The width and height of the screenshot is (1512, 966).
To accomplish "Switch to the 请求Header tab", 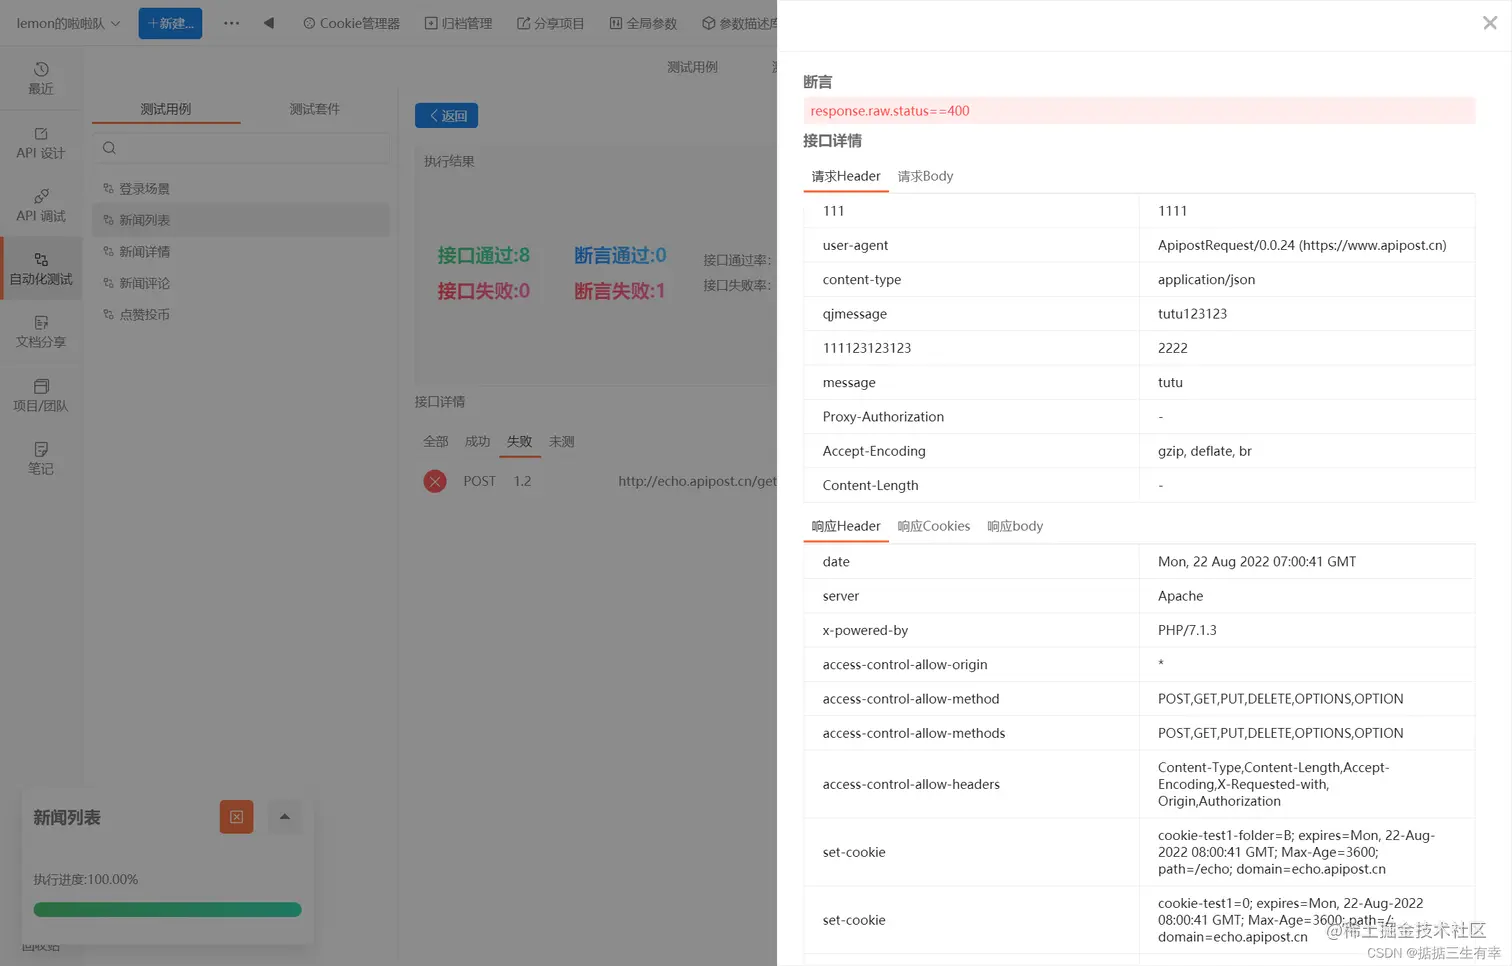I will point(846,176).
